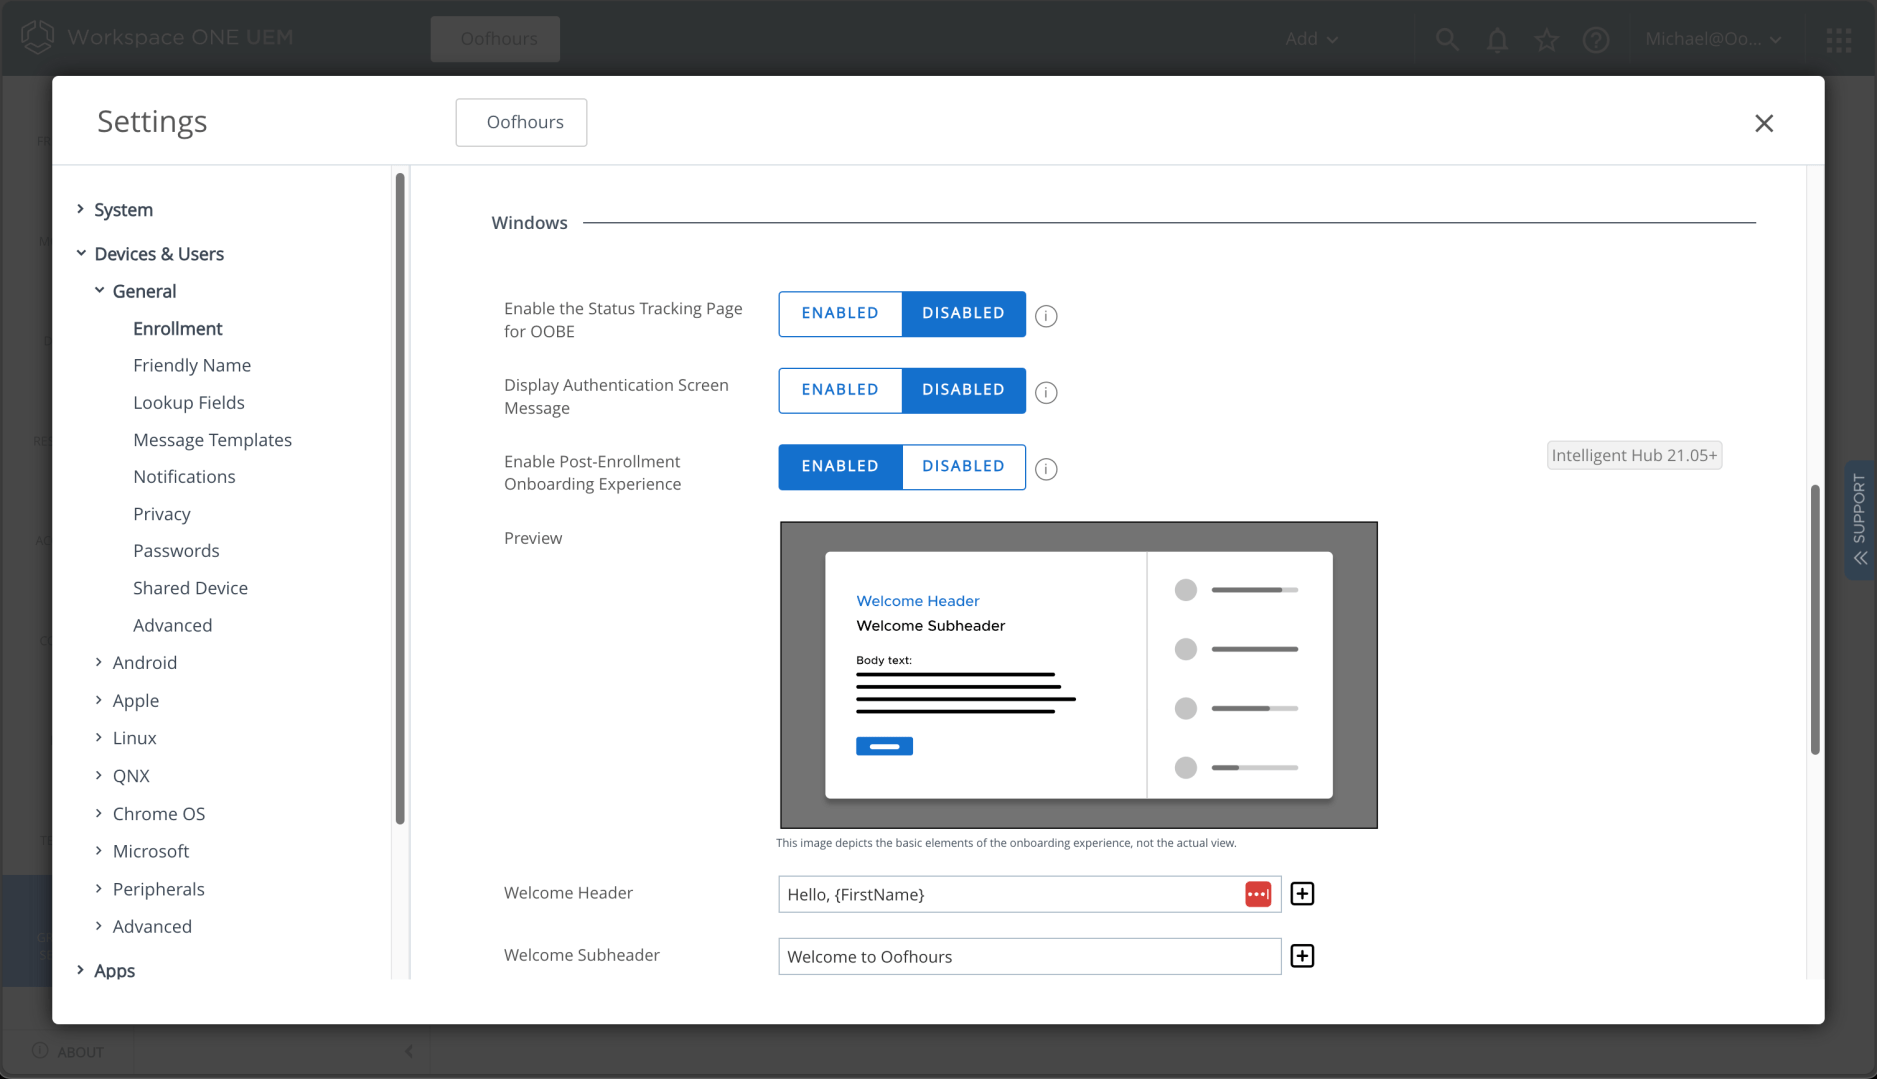The height and width of the screenshot is (1079, 1877).
Task: Click the Welcome Subheader text field
Action: pos(1028,956)
